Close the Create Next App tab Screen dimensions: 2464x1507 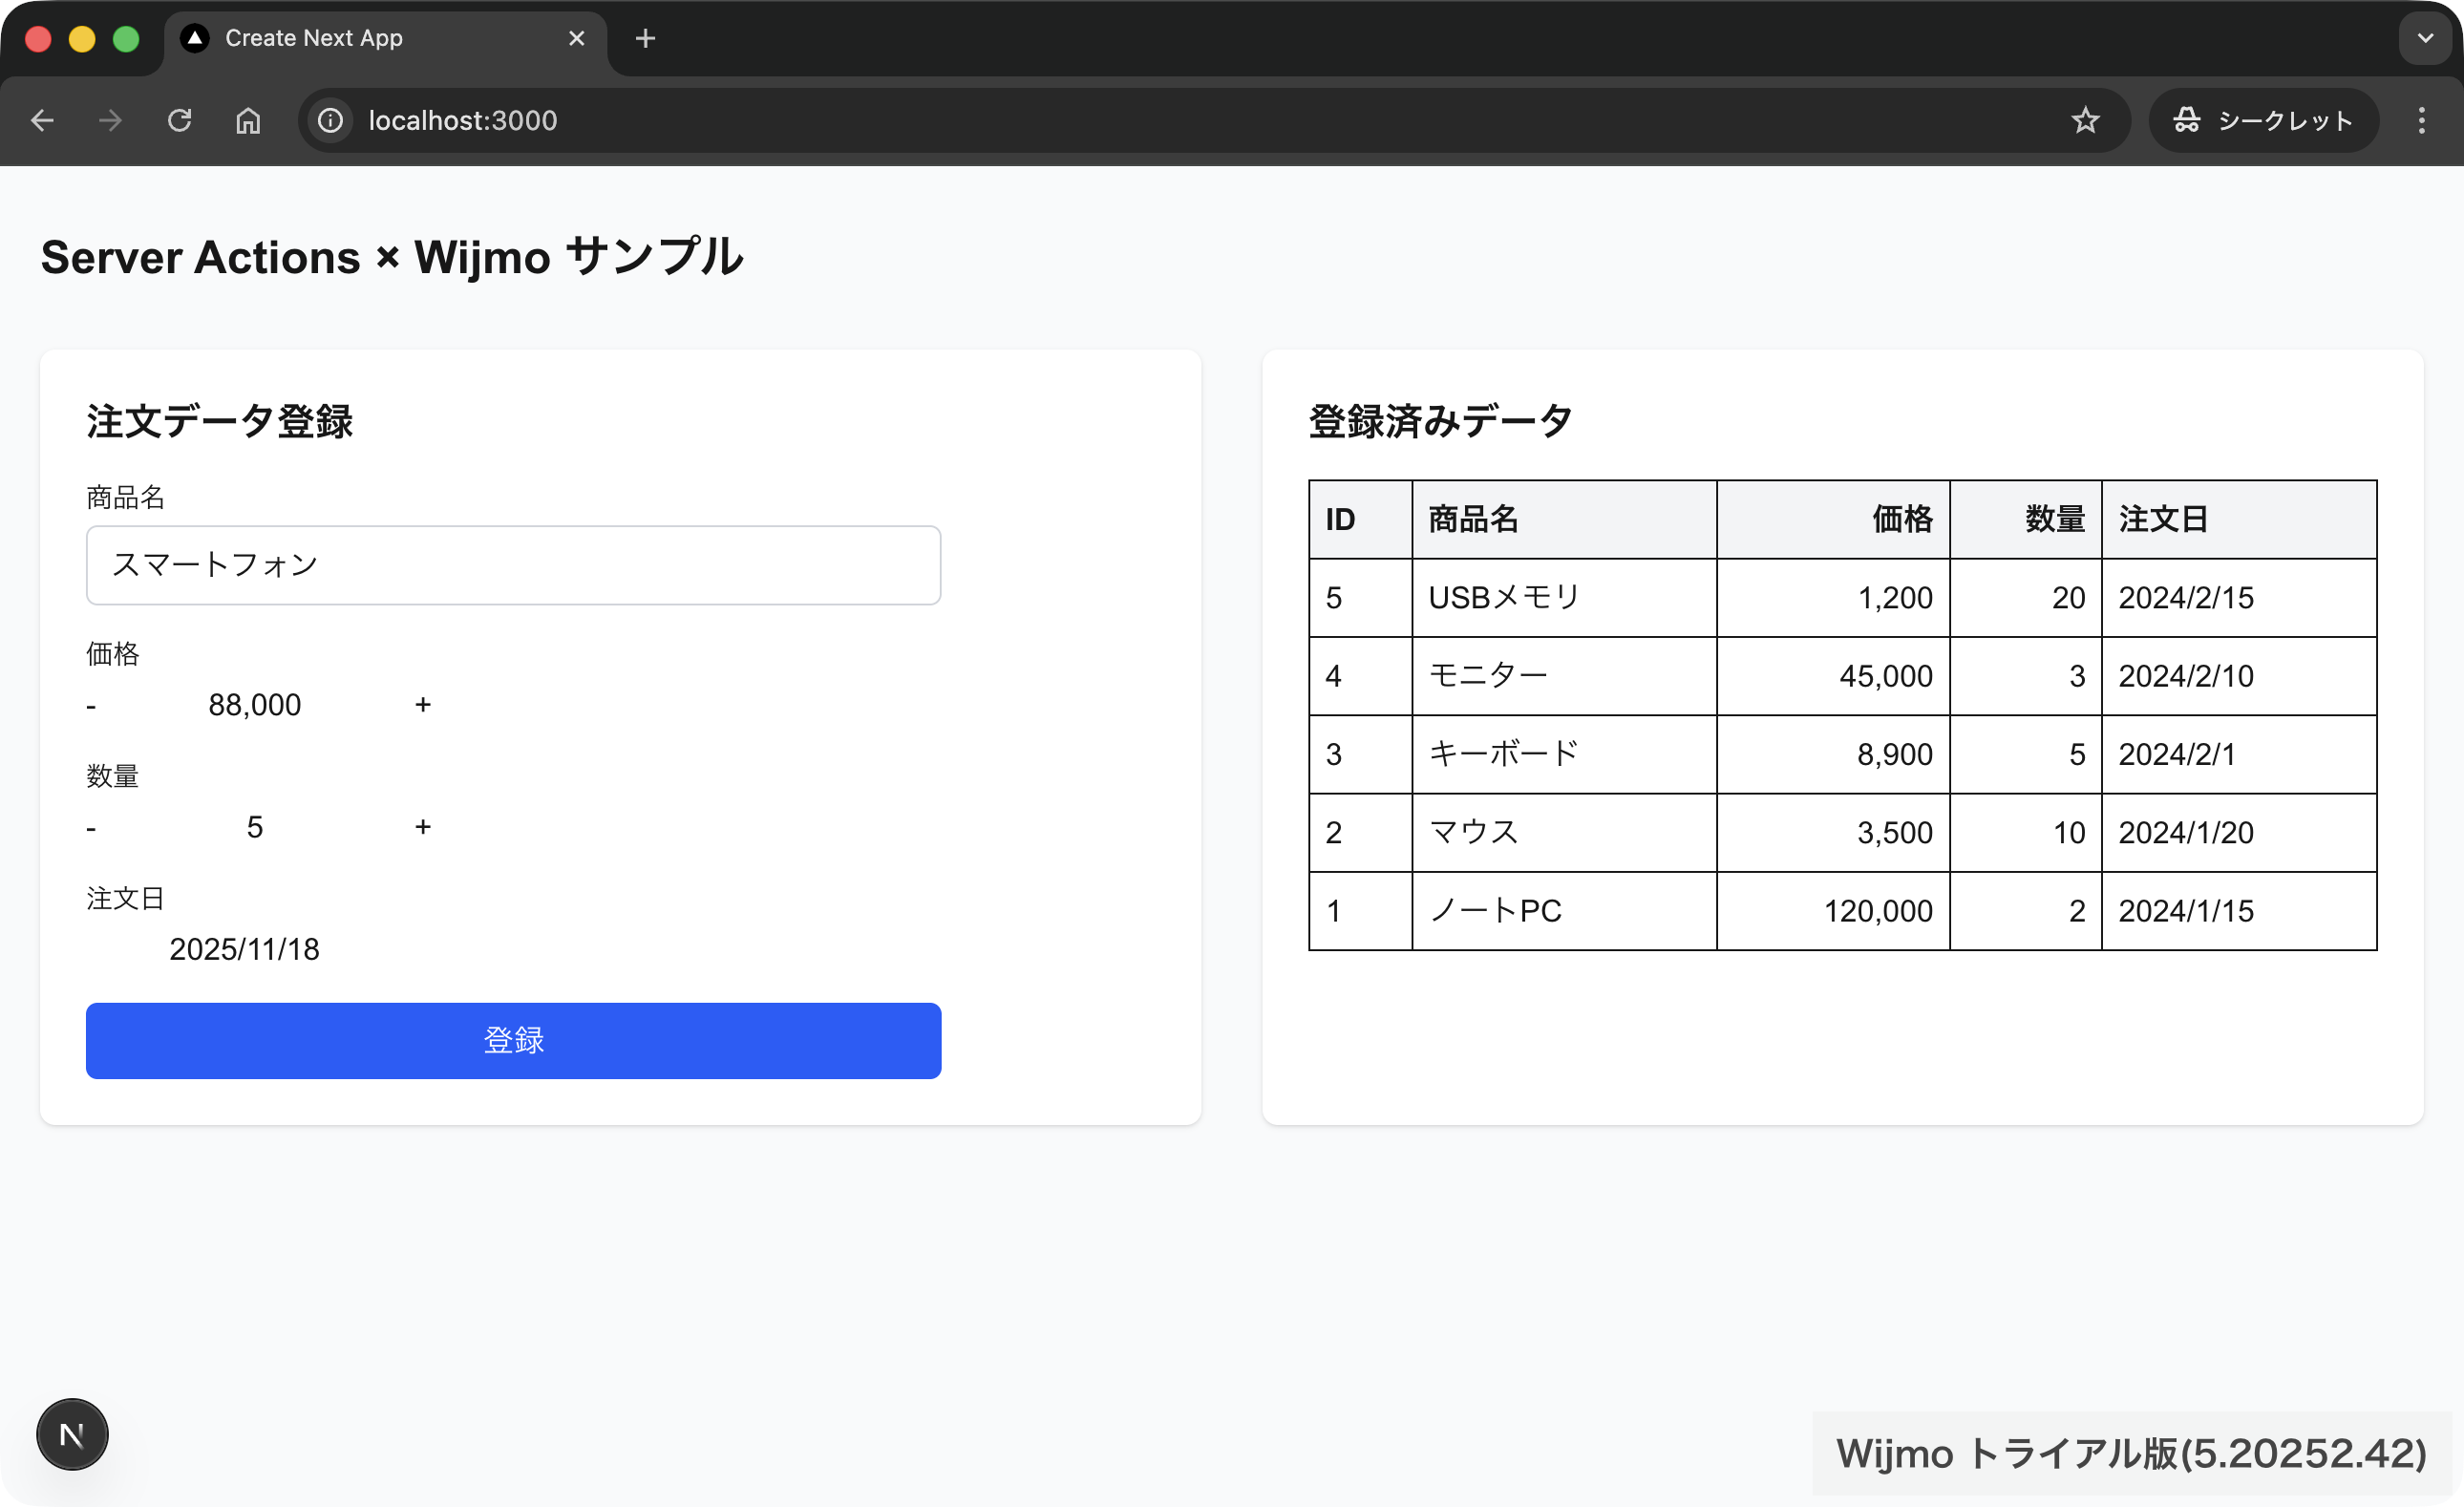tap(577, 38)
